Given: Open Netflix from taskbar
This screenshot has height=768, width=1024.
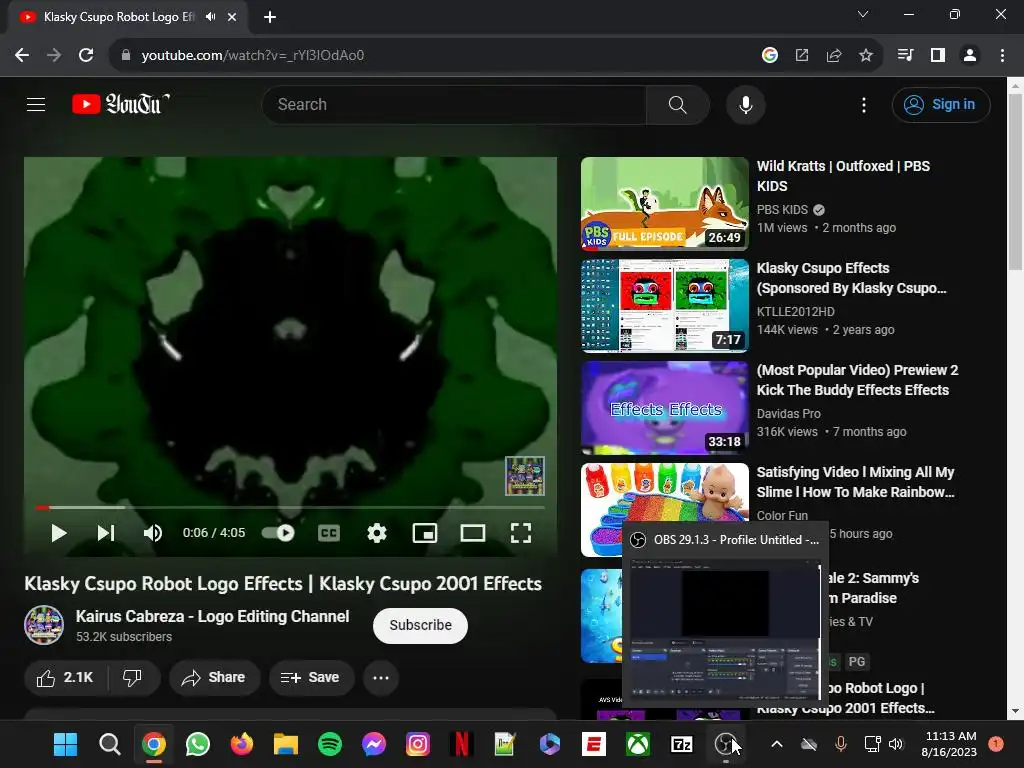Looking at the screenshot, I should click(x=462, y=744).
